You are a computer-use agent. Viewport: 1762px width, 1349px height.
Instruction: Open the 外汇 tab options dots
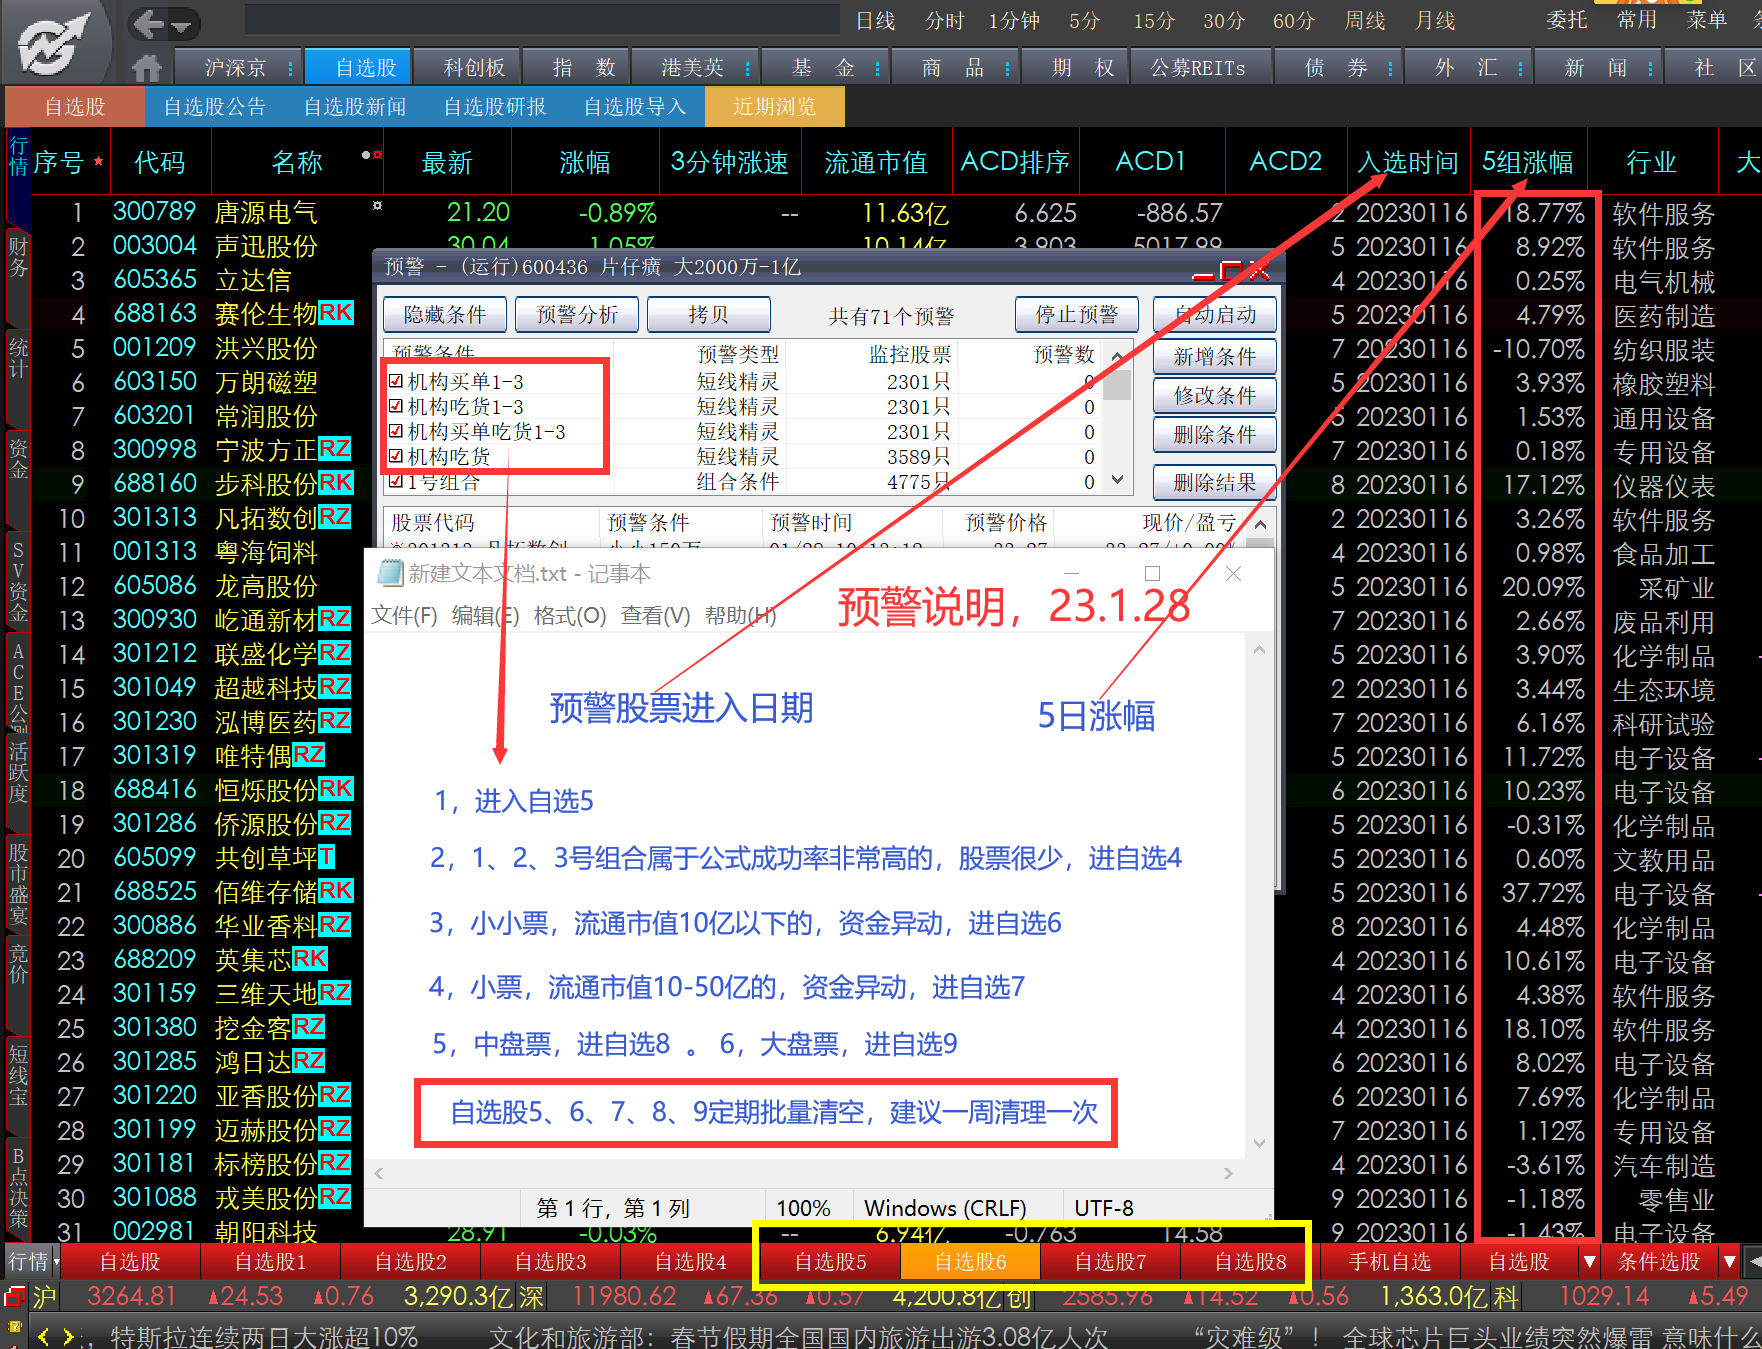coord(1520,68)
